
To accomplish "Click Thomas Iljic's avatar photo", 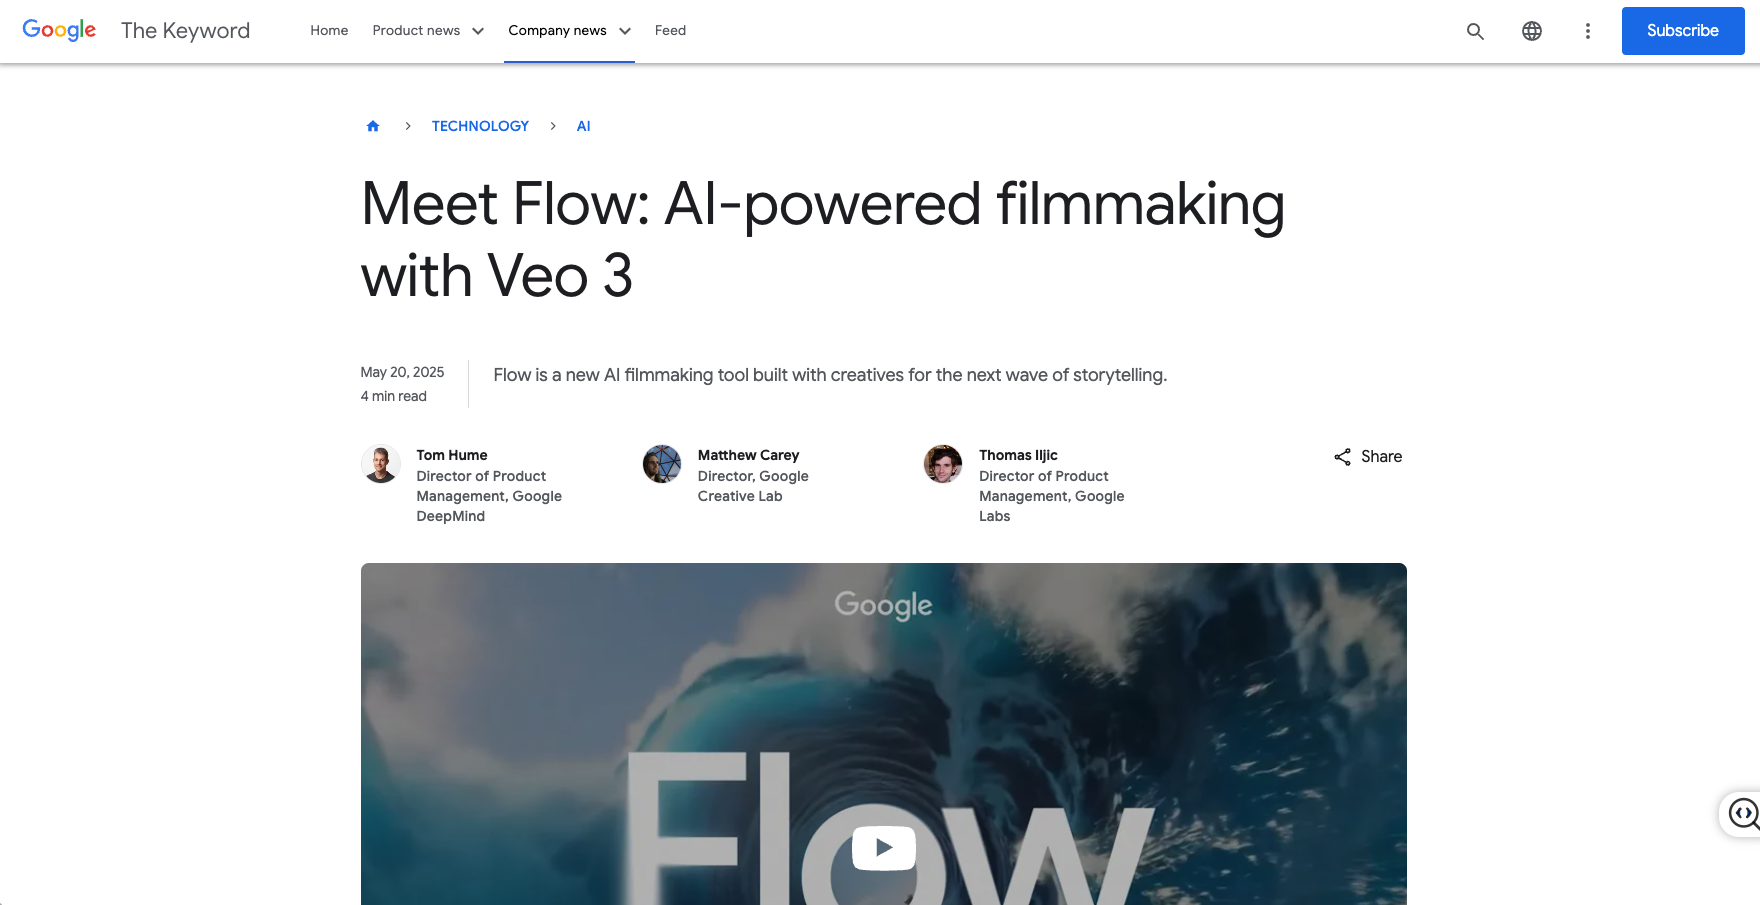I will click(943, 464).
